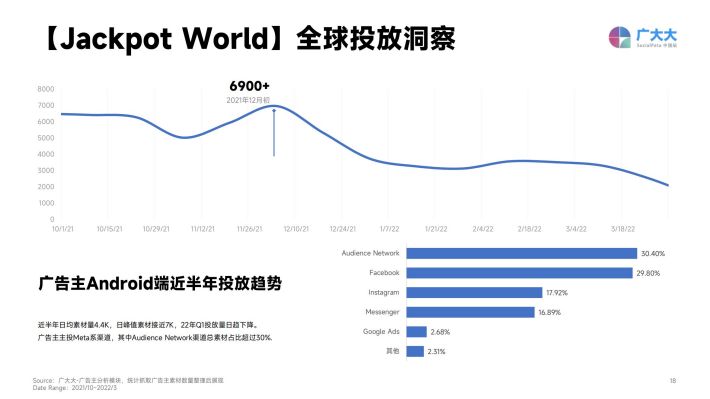Click the 3000 y-axis label

click(x=46, y=170)
